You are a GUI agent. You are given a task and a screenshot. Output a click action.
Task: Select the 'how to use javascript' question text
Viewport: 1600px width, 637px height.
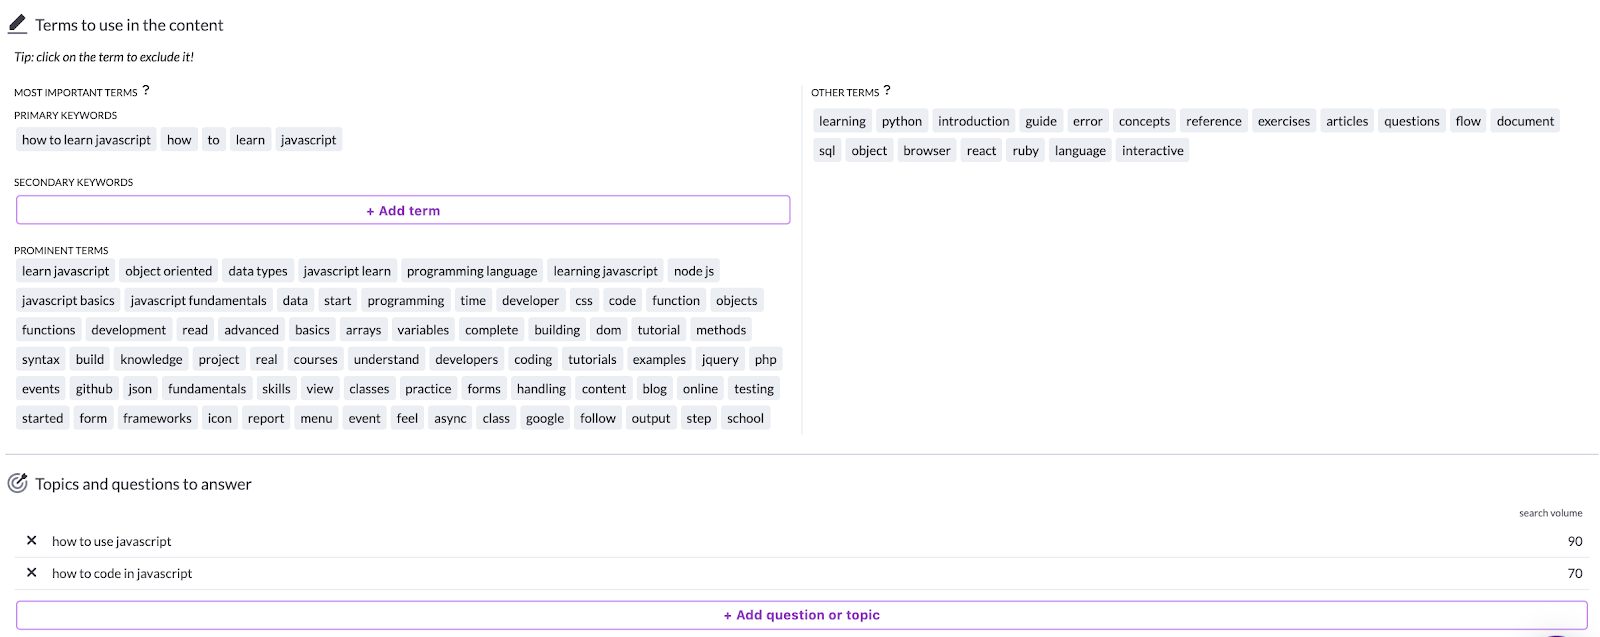(x=112, y=541)
